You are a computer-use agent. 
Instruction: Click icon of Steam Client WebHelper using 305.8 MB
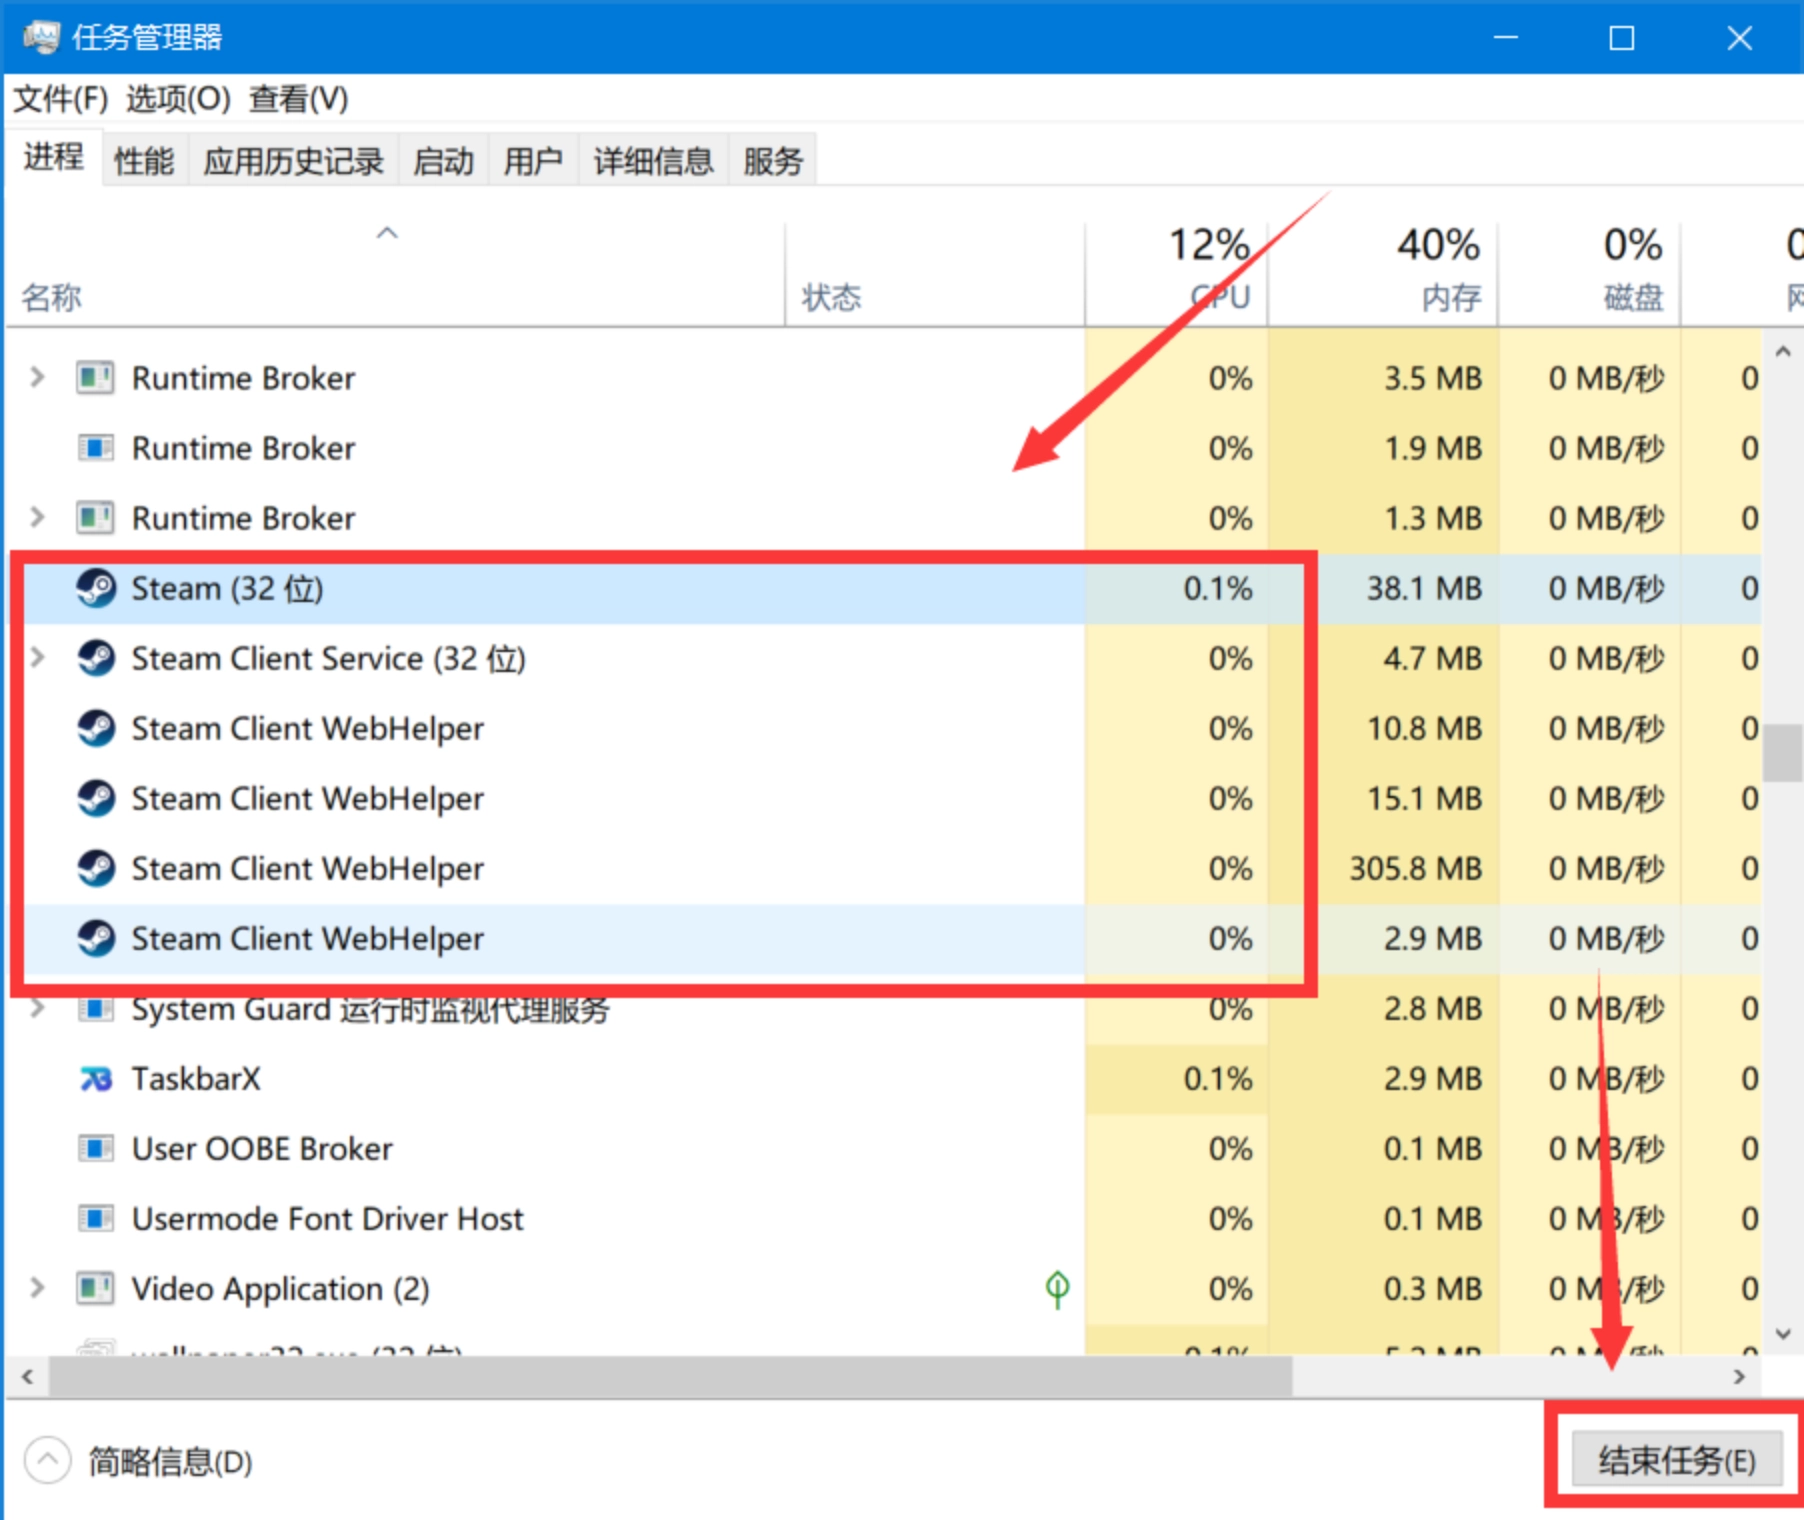96,868
